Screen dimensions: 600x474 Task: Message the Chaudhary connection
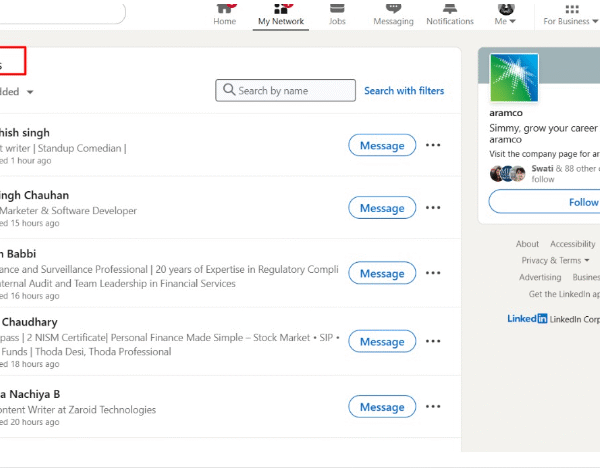coord(382,341)
